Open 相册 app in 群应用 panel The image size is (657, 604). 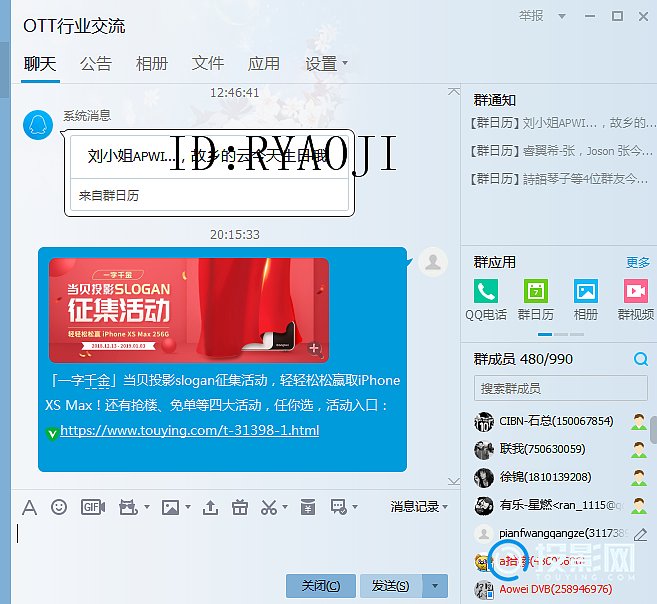(x=586, y=300)
